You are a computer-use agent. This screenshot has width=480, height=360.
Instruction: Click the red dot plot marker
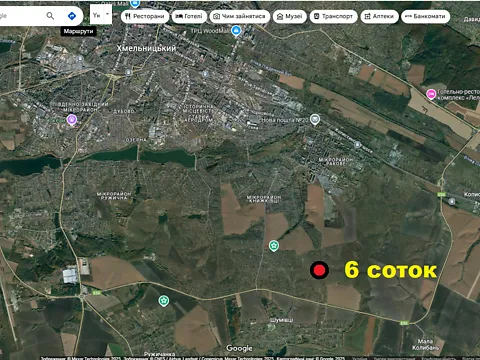pyautogui.click(x=319, y=270)
